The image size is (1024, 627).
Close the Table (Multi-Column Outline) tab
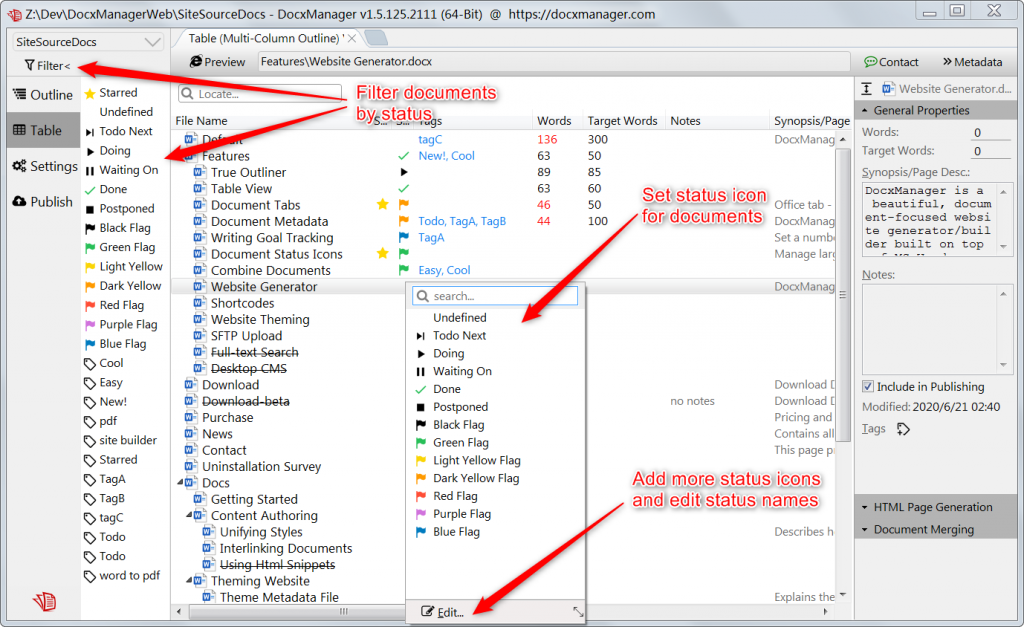coord(352,39)
